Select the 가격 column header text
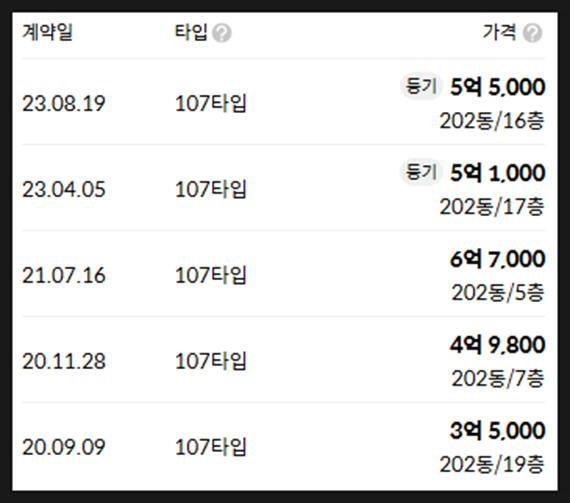This screenshot has height=503, width=570. (x=499, y=32)
